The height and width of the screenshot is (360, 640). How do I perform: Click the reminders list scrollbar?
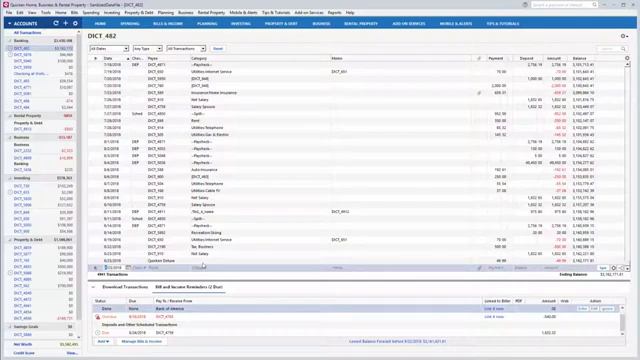click(x=622, y=320)
